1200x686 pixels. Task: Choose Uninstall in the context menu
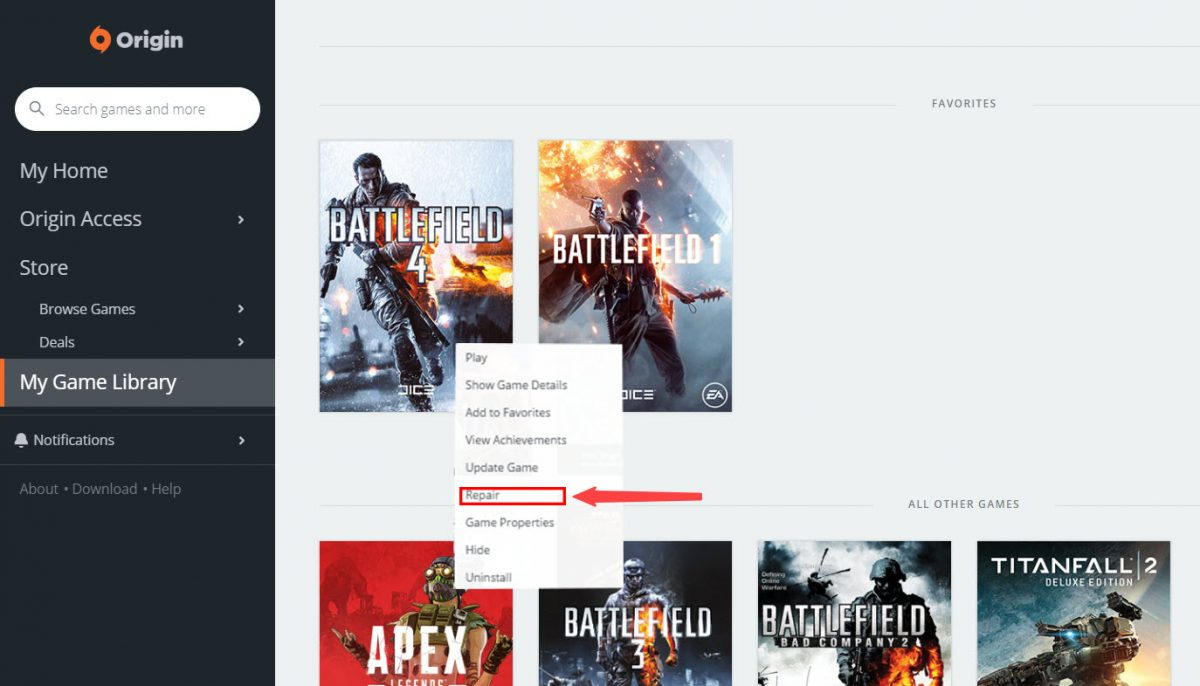pos(489,577)
